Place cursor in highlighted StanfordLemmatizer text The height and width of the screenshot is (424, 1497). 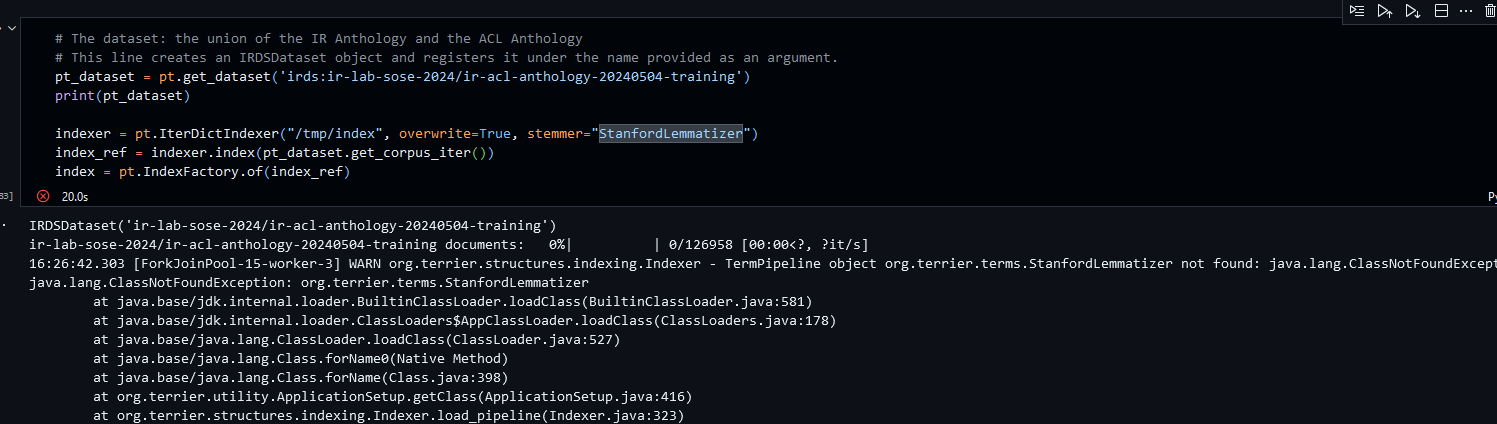tap(671, 134)
